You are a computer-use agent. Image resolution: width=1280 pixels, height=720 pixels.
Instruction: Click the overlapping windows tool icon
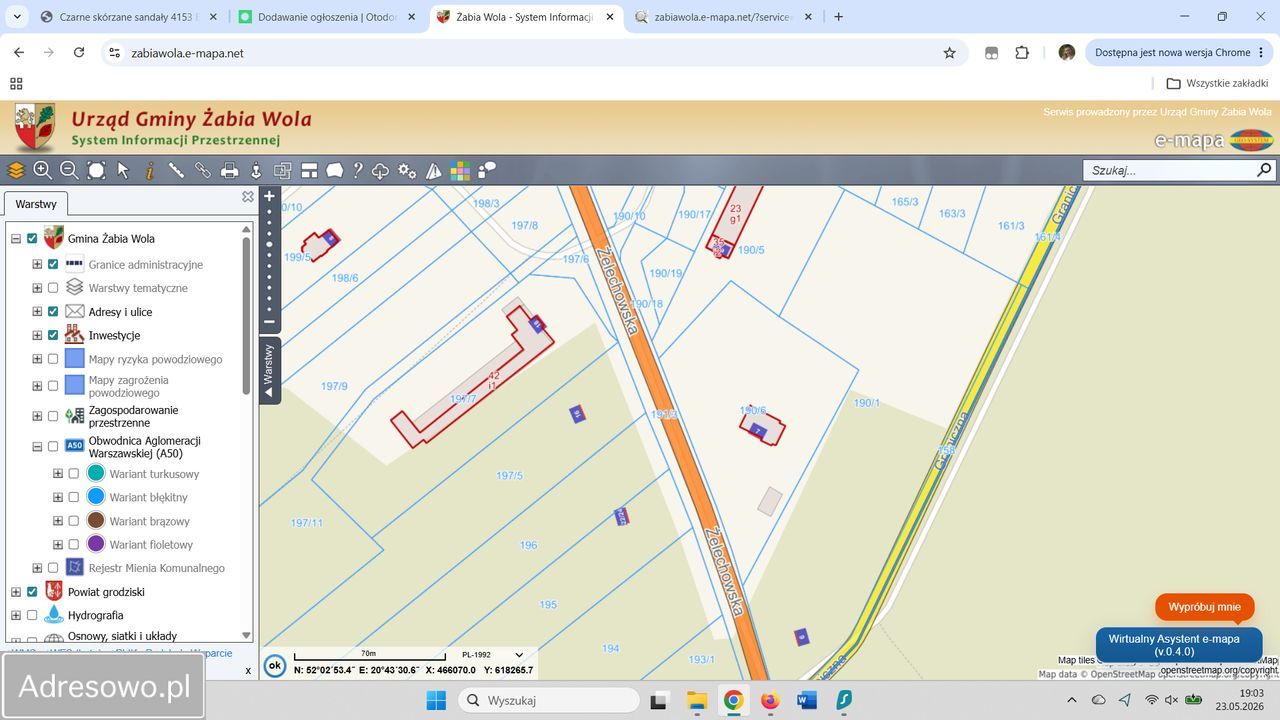coord(283,170)
